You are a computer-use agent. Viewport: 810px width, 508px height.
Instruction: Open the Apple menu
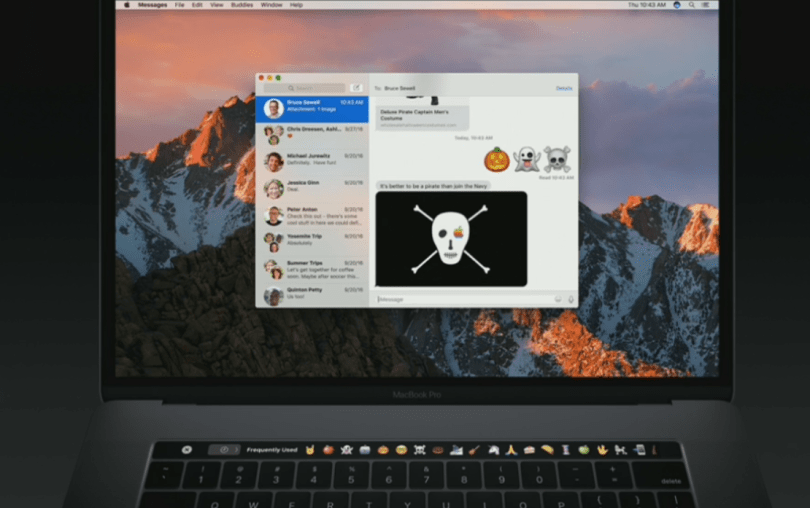[x=126, y=5]
